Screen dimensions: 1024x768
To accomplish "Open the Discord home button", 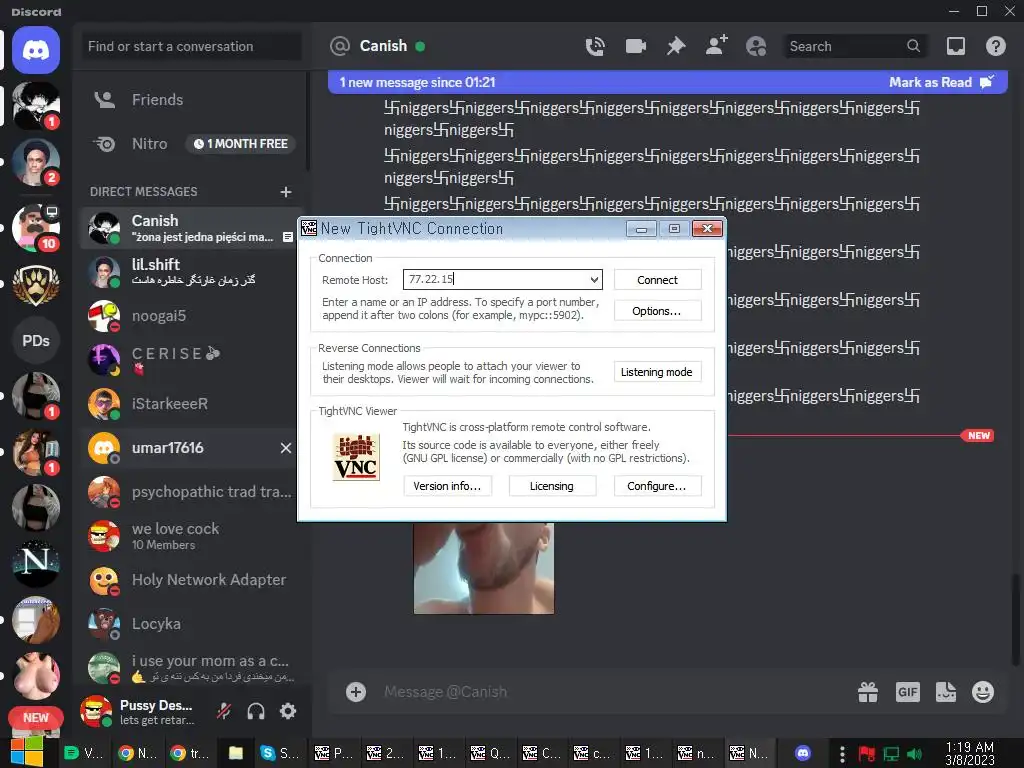I will [x=36, y=50].
